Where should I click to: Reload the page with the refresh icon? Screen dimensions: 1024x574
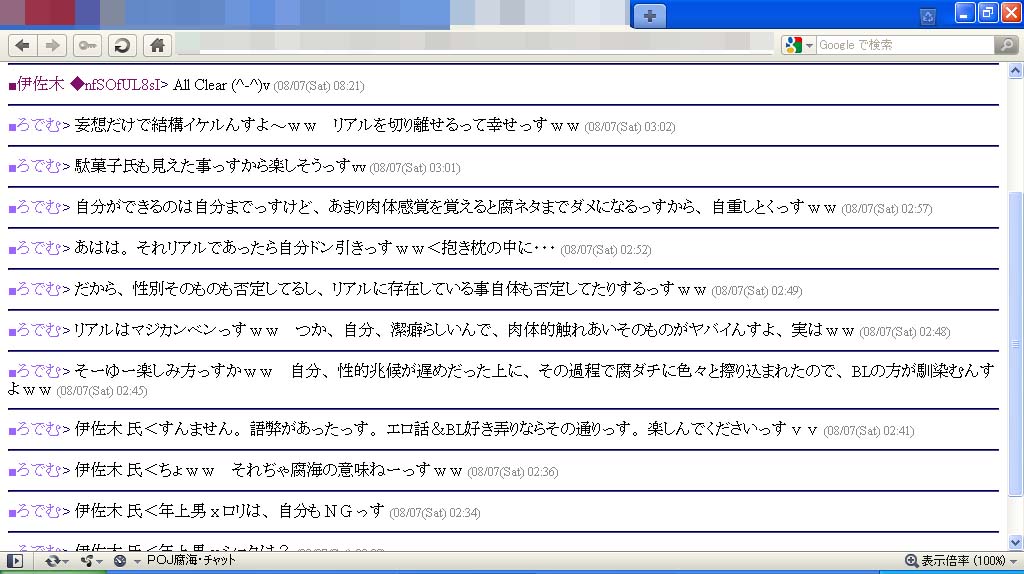(x=122, y=45)
